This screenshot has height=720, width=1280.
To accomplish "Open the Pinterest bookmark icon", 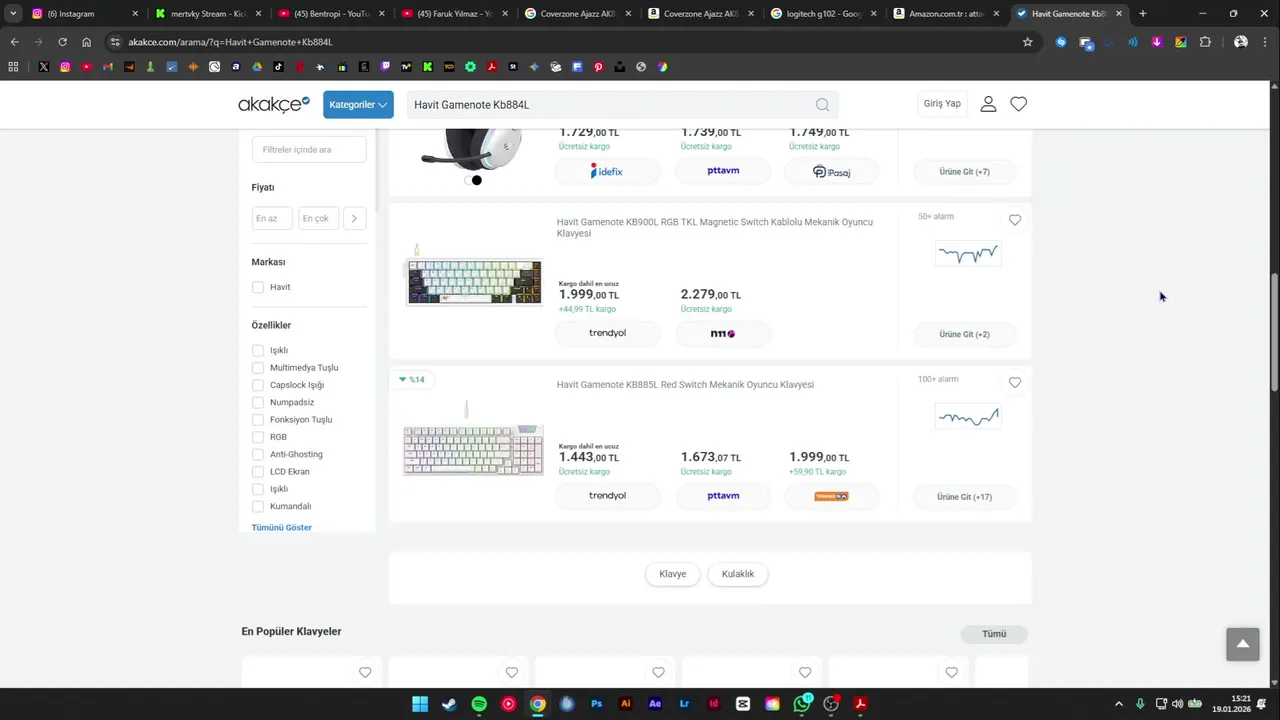I will [x=598, y=67].
